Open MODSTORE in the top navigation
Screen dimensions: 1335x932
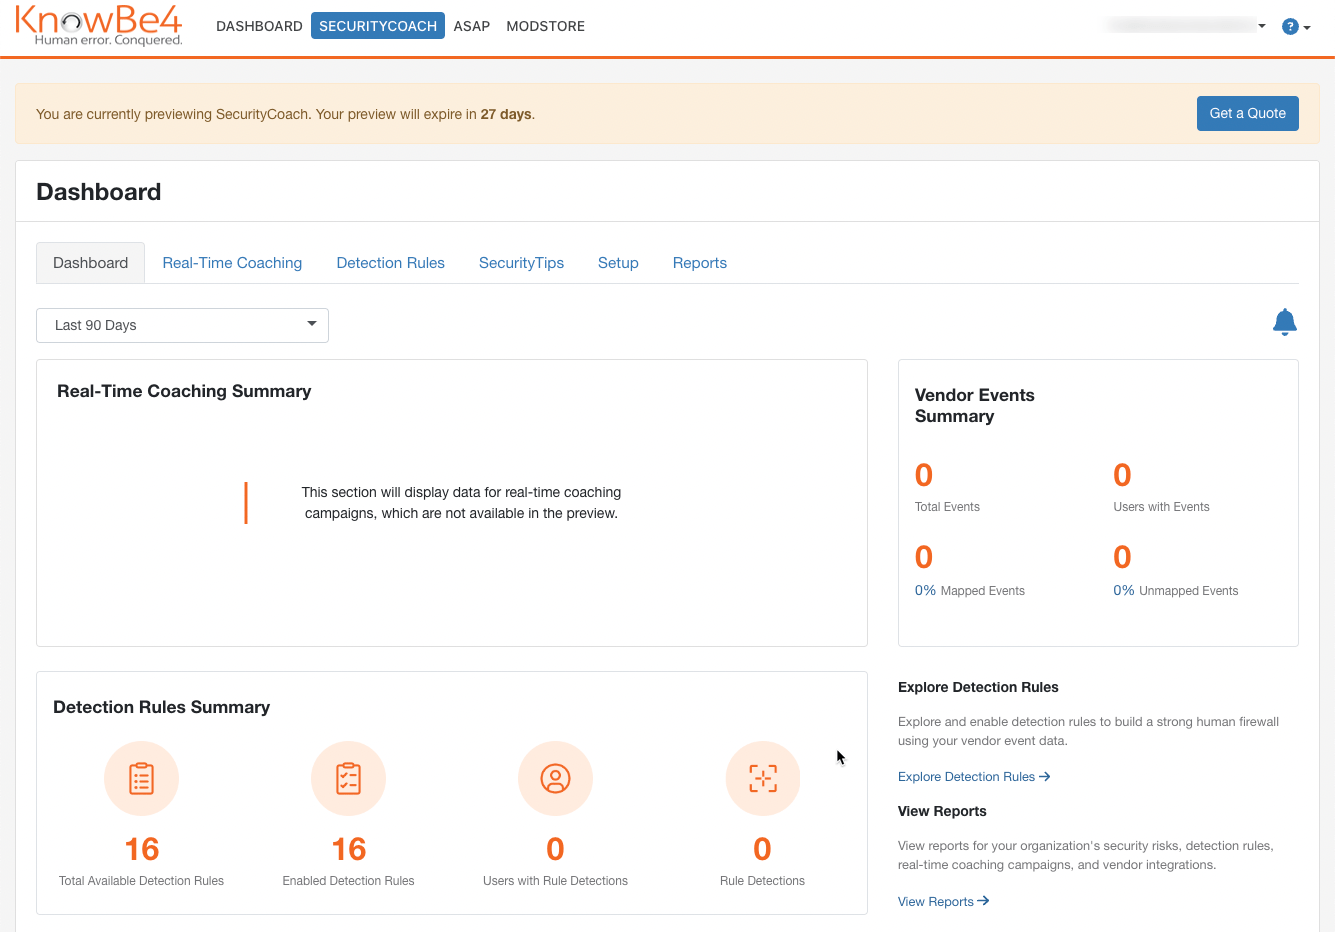point(546,26)
